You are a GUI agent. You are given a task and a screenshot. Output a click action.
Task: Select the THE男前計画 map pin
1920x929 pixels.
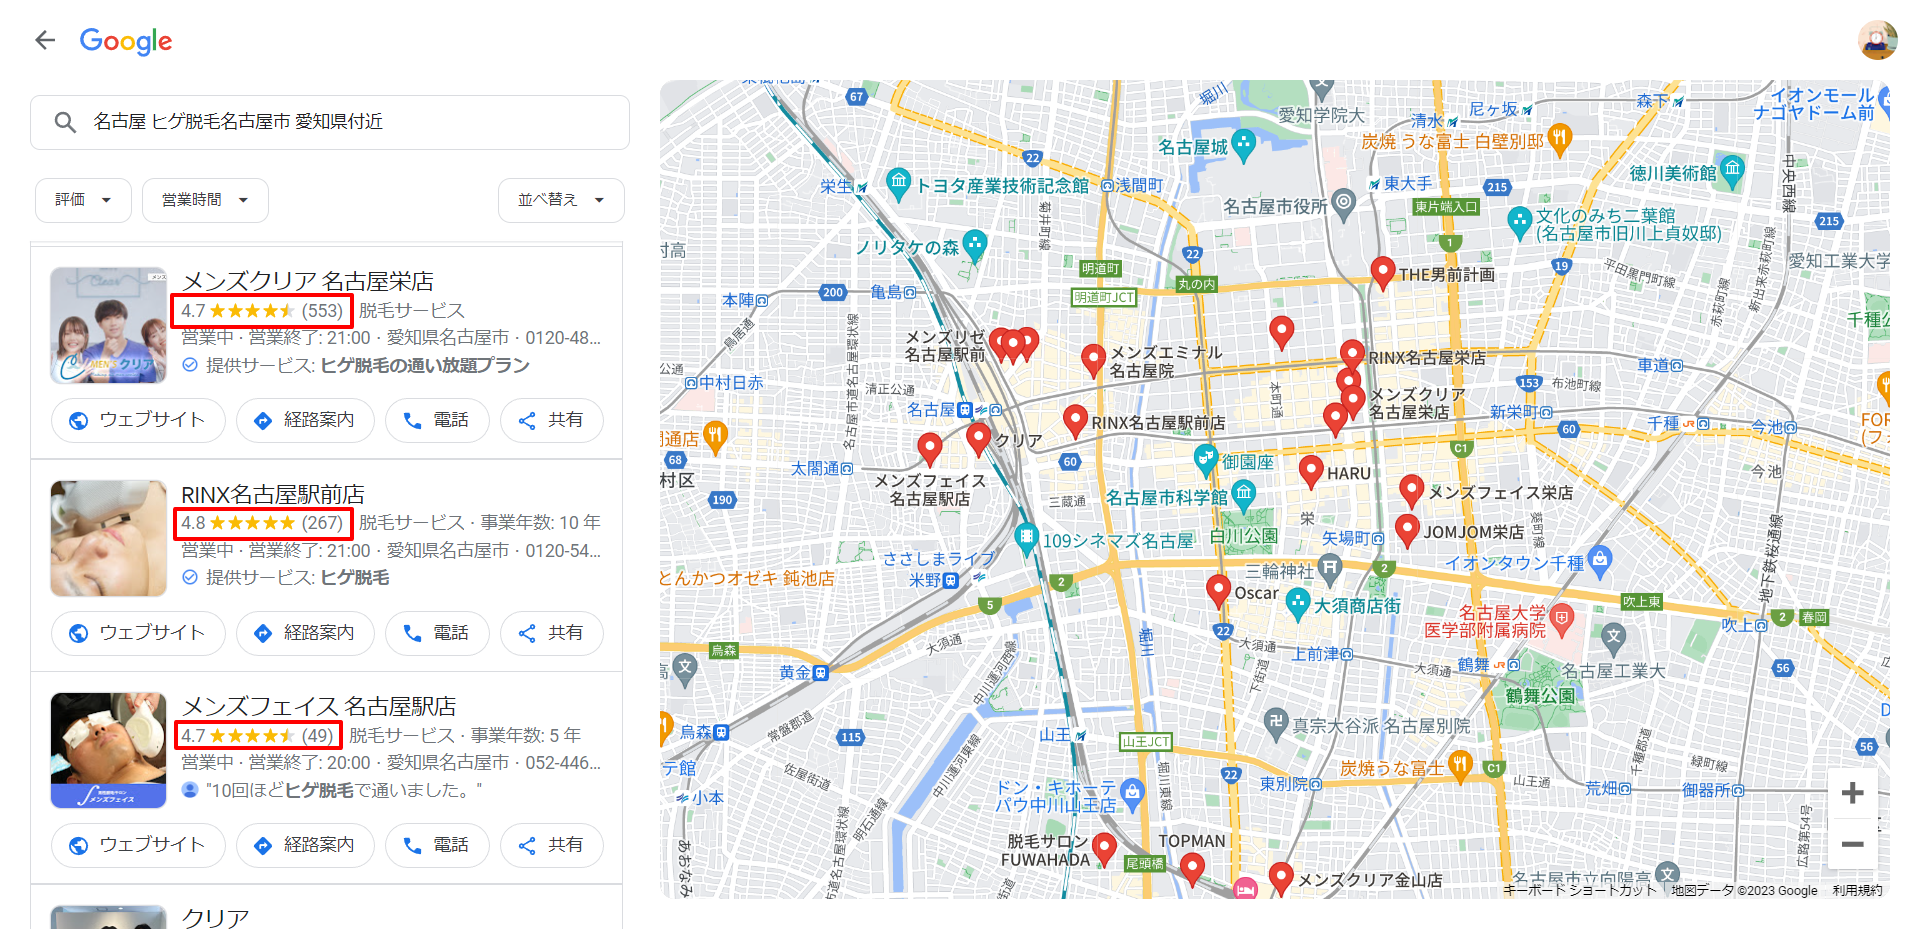point(1383,272)
